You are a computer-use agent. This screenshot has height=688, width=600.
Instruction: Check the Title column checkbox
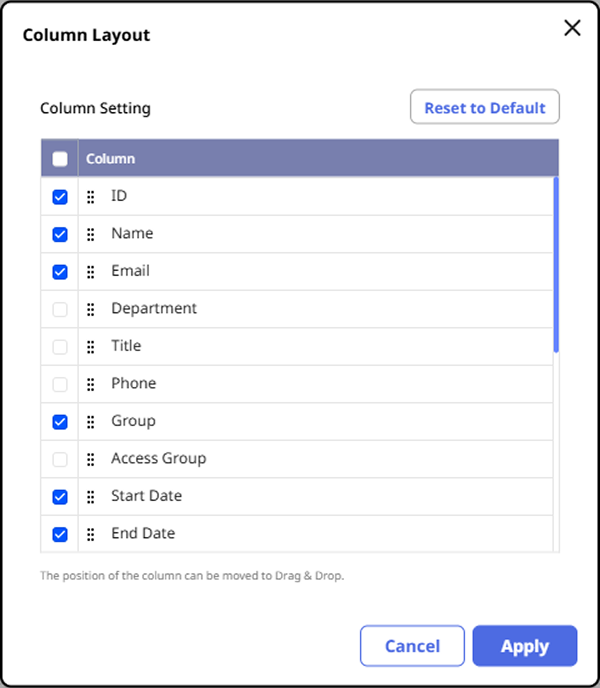point(60,347)
